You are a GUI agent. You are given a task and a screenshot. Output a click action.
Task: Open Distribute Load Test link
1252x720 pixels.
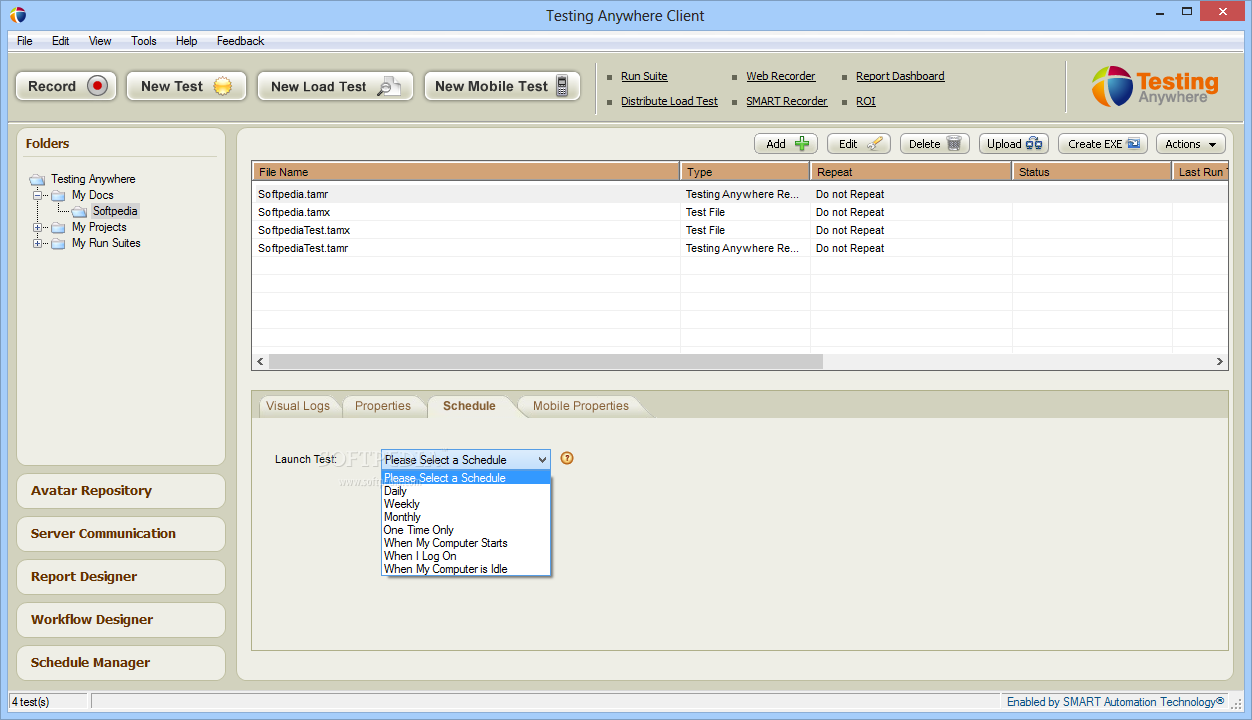669,101
